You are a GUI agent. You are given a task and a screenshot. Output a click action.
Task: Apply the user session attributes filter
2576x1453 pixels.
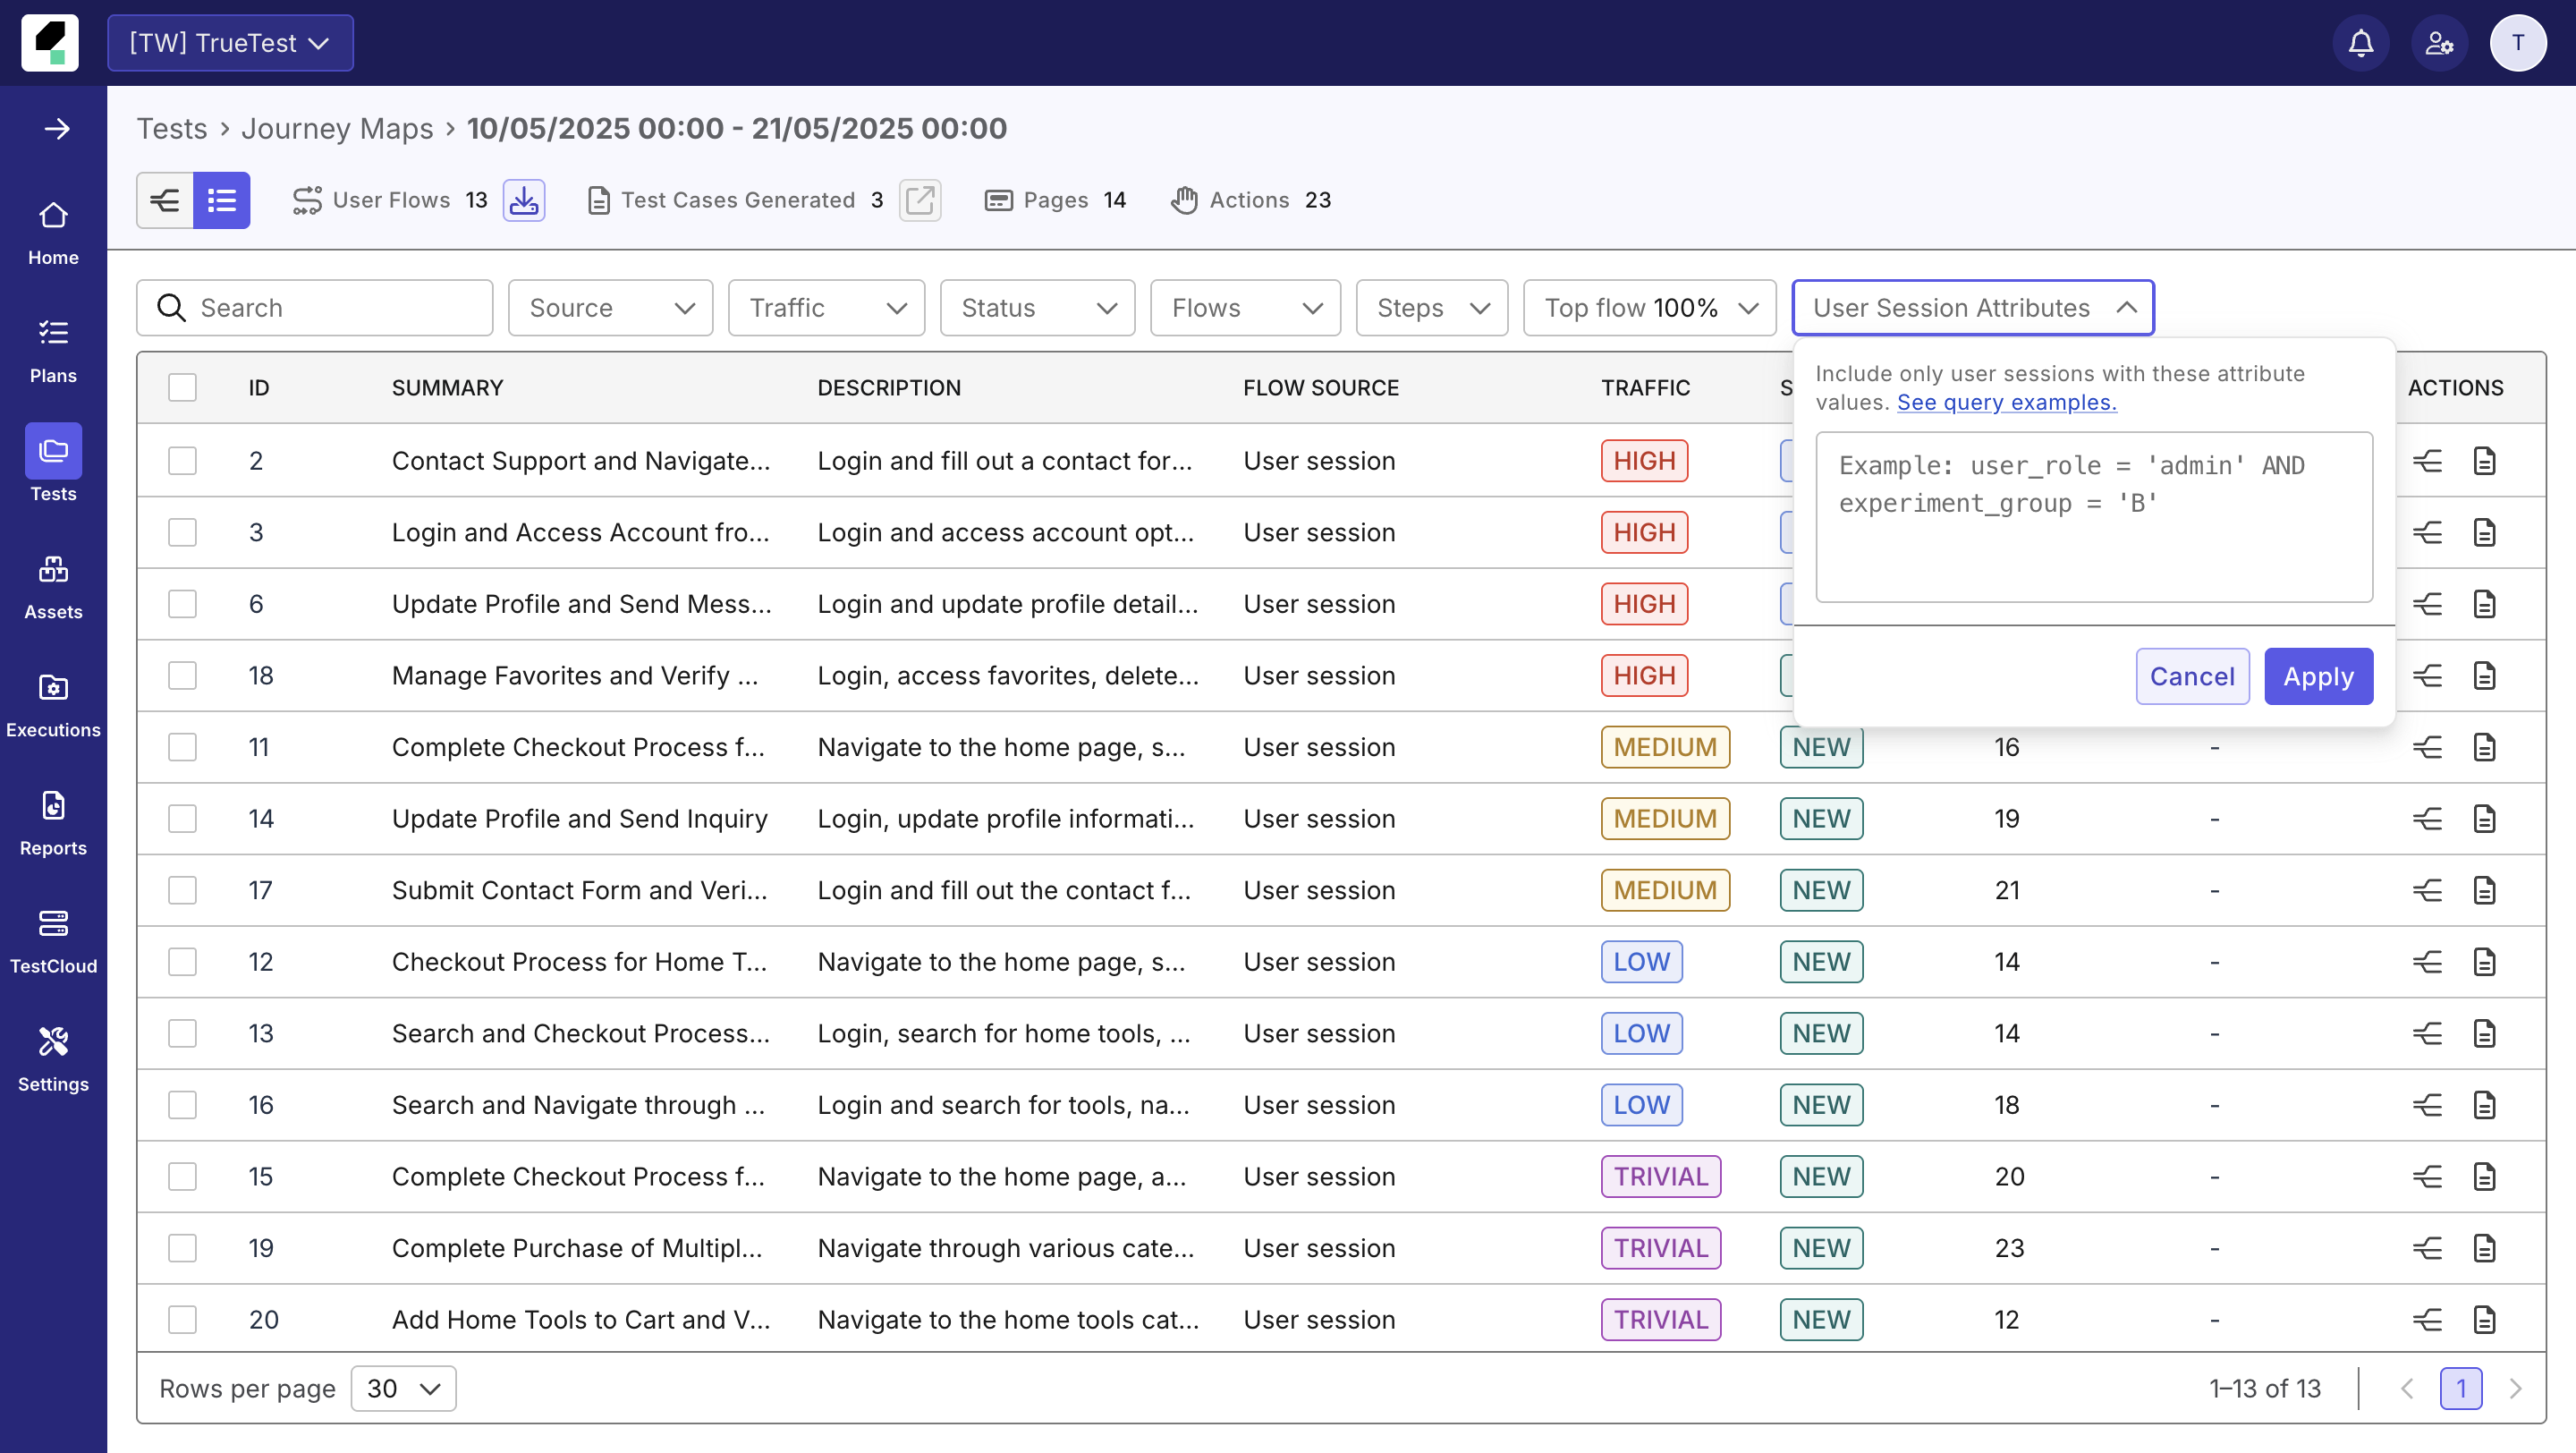pyautogui.click(x=2318, y=676)
